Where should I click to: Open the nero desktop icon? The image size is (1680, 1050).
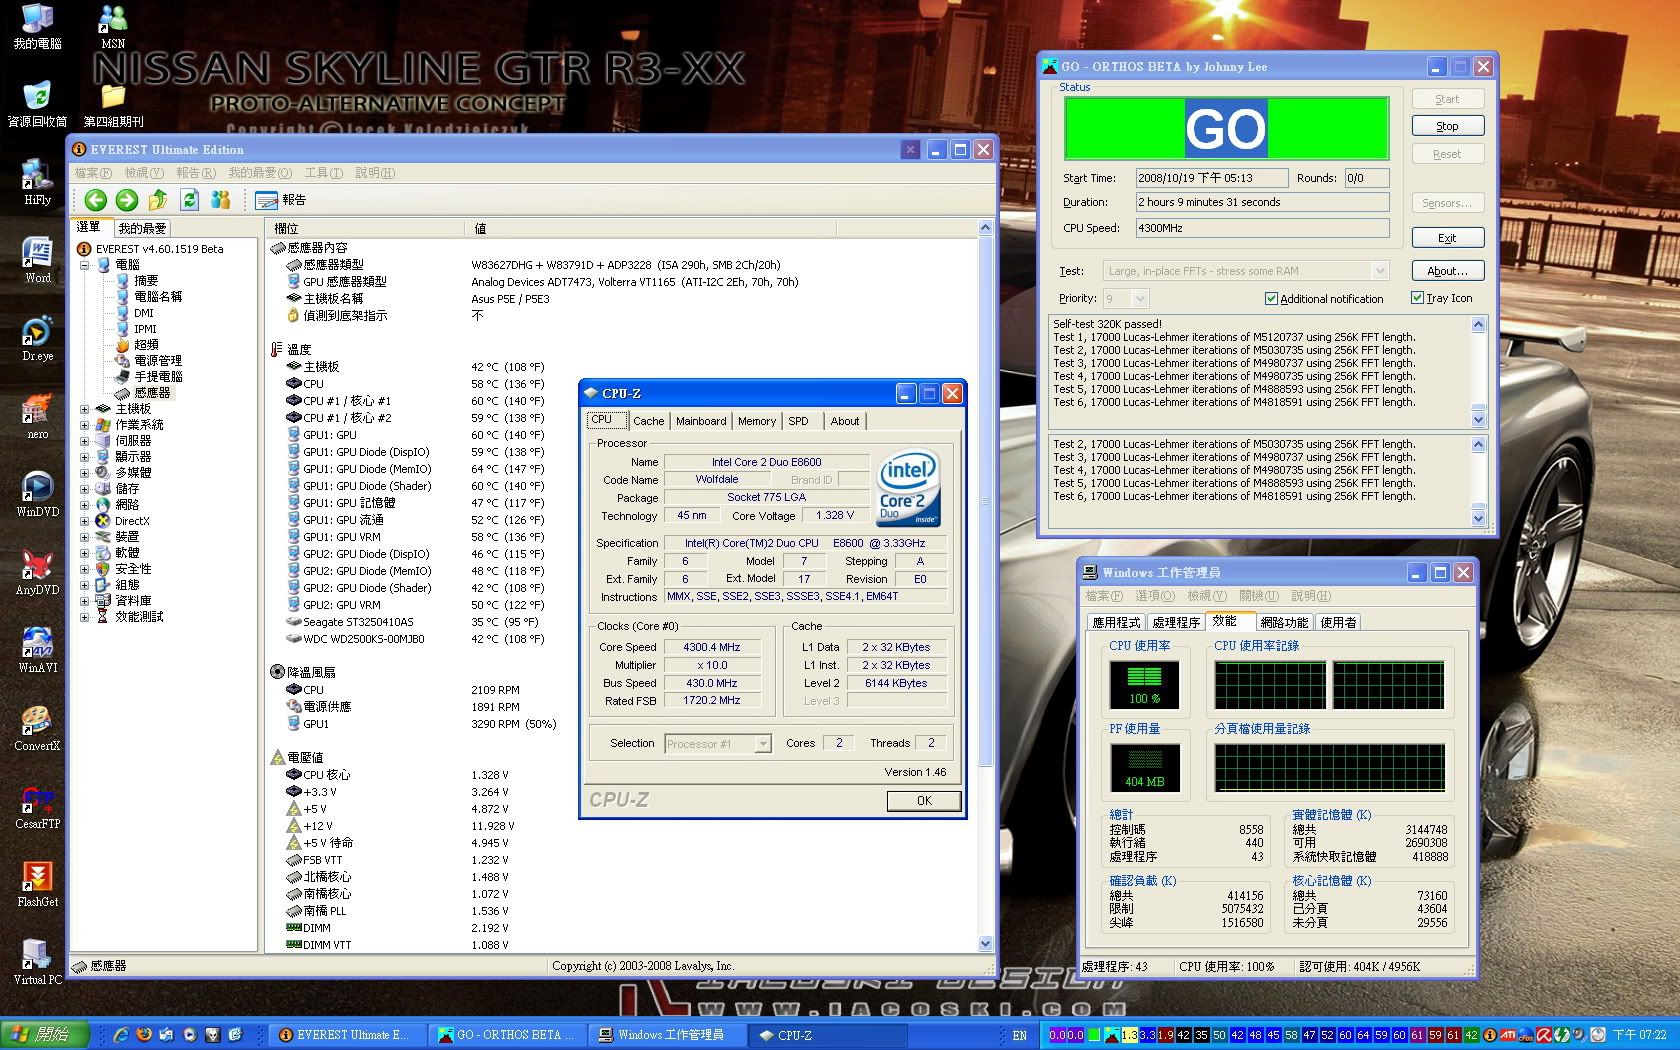(x=38, y=417)
